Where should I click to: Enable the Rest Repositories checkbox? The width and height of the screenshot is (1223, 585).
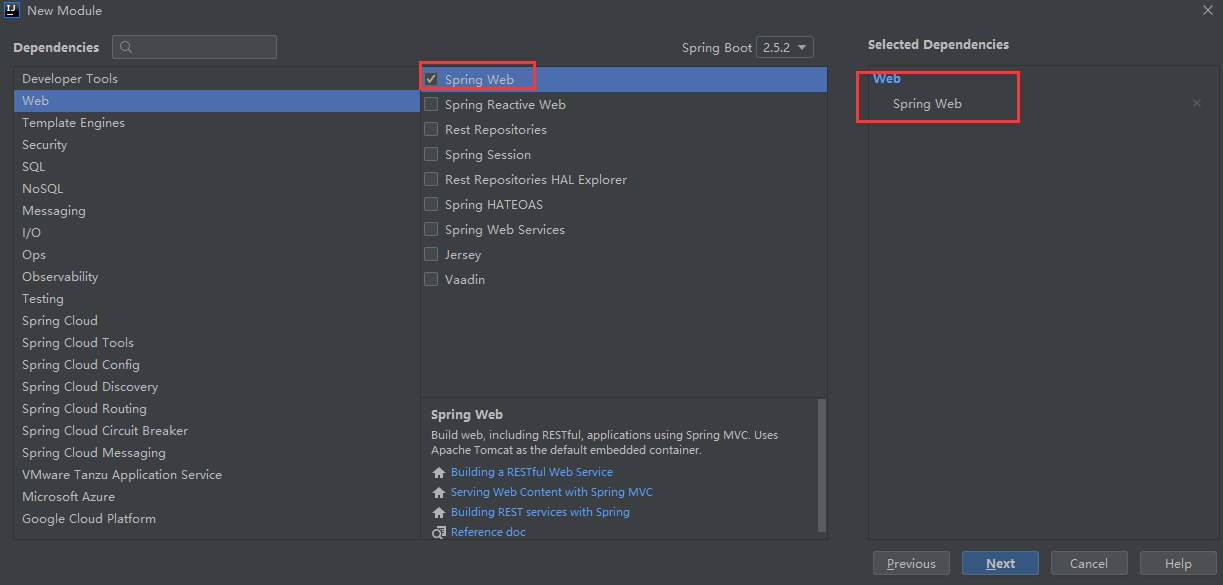point(431,129)
